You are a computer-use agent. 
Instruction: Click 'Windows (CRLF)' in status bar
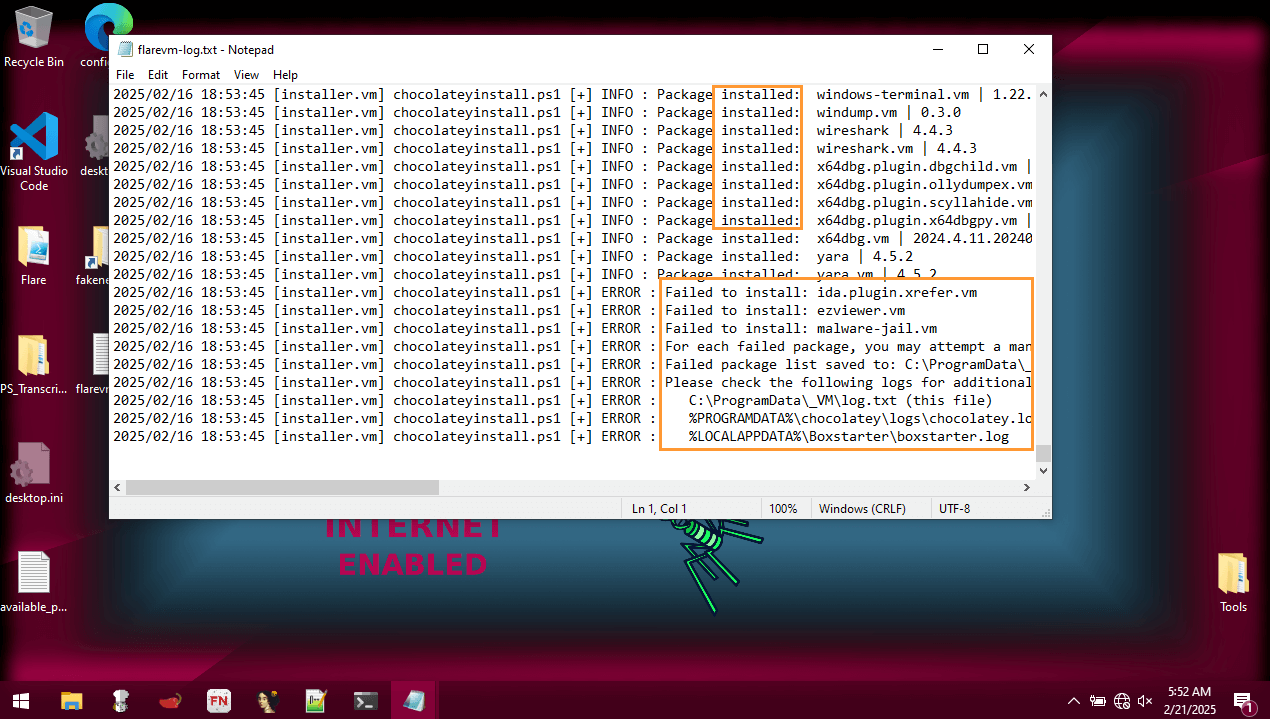coord(862,508)
